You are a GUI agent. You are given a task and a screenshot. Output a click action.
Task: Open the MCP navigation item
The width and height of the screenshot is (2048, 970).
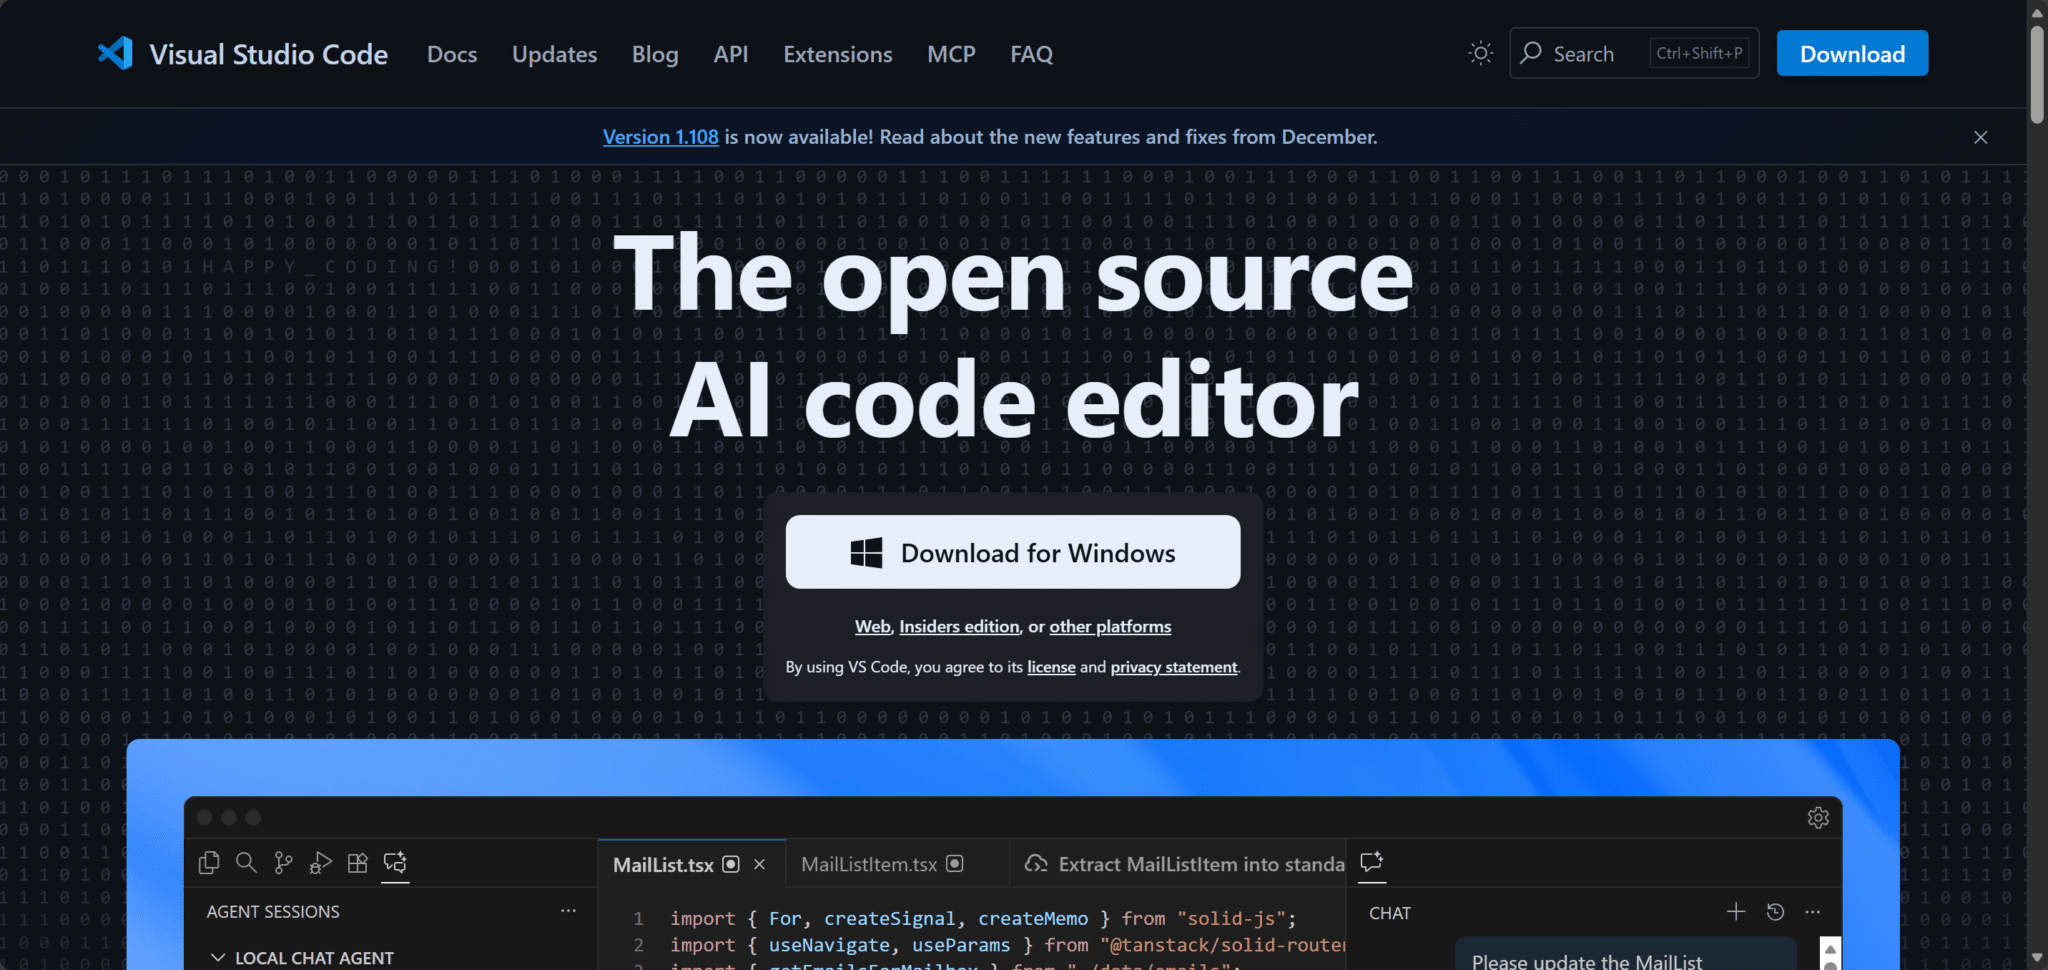[951, 54]
